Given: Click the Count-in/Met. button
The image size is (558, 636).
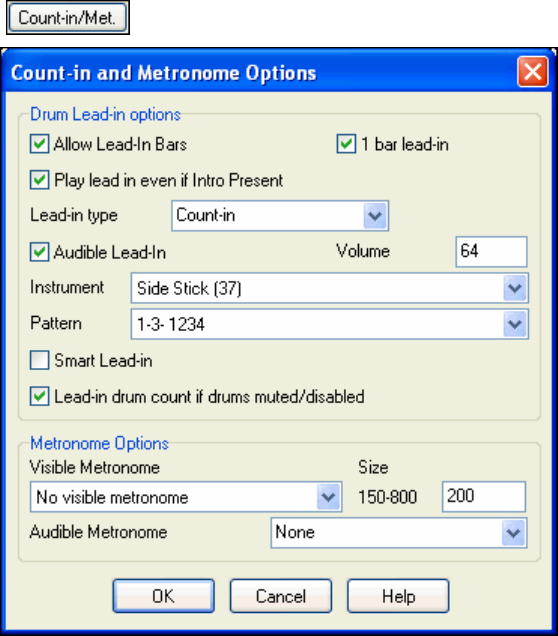Looking at the screenshot, I should click(68, 18).
